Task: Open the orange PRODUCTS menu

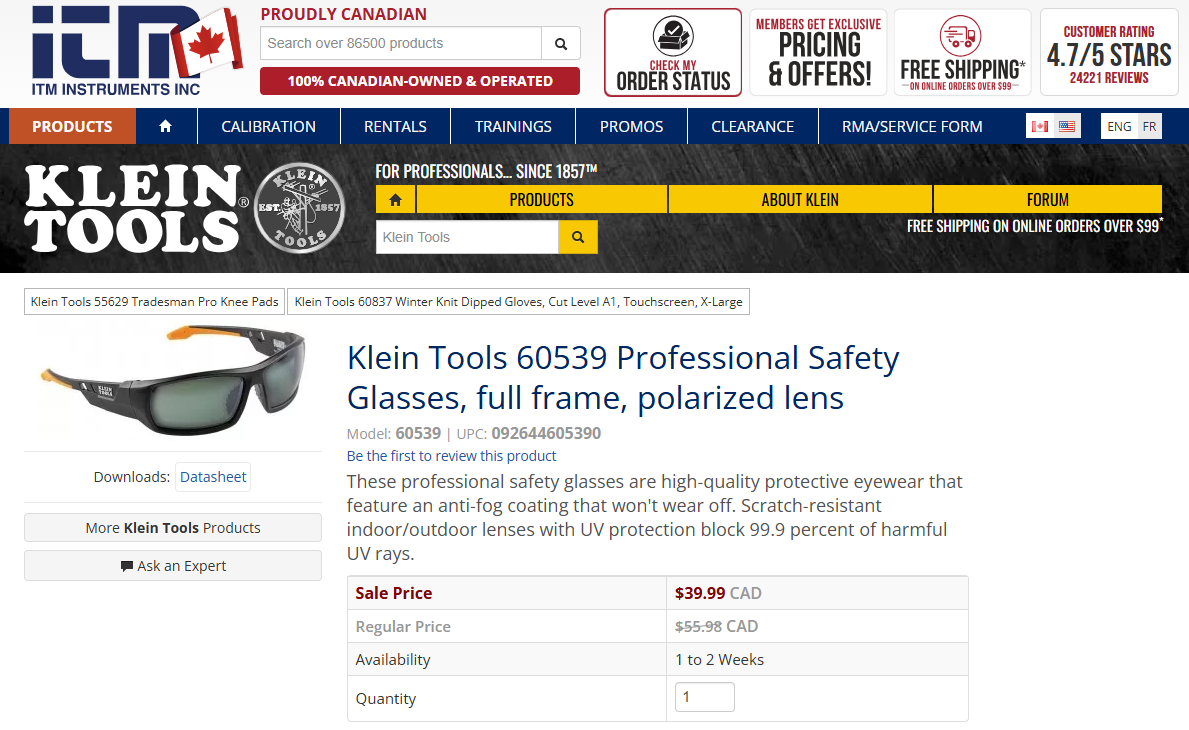Action: pyautogui.click(x=72, y=127)
